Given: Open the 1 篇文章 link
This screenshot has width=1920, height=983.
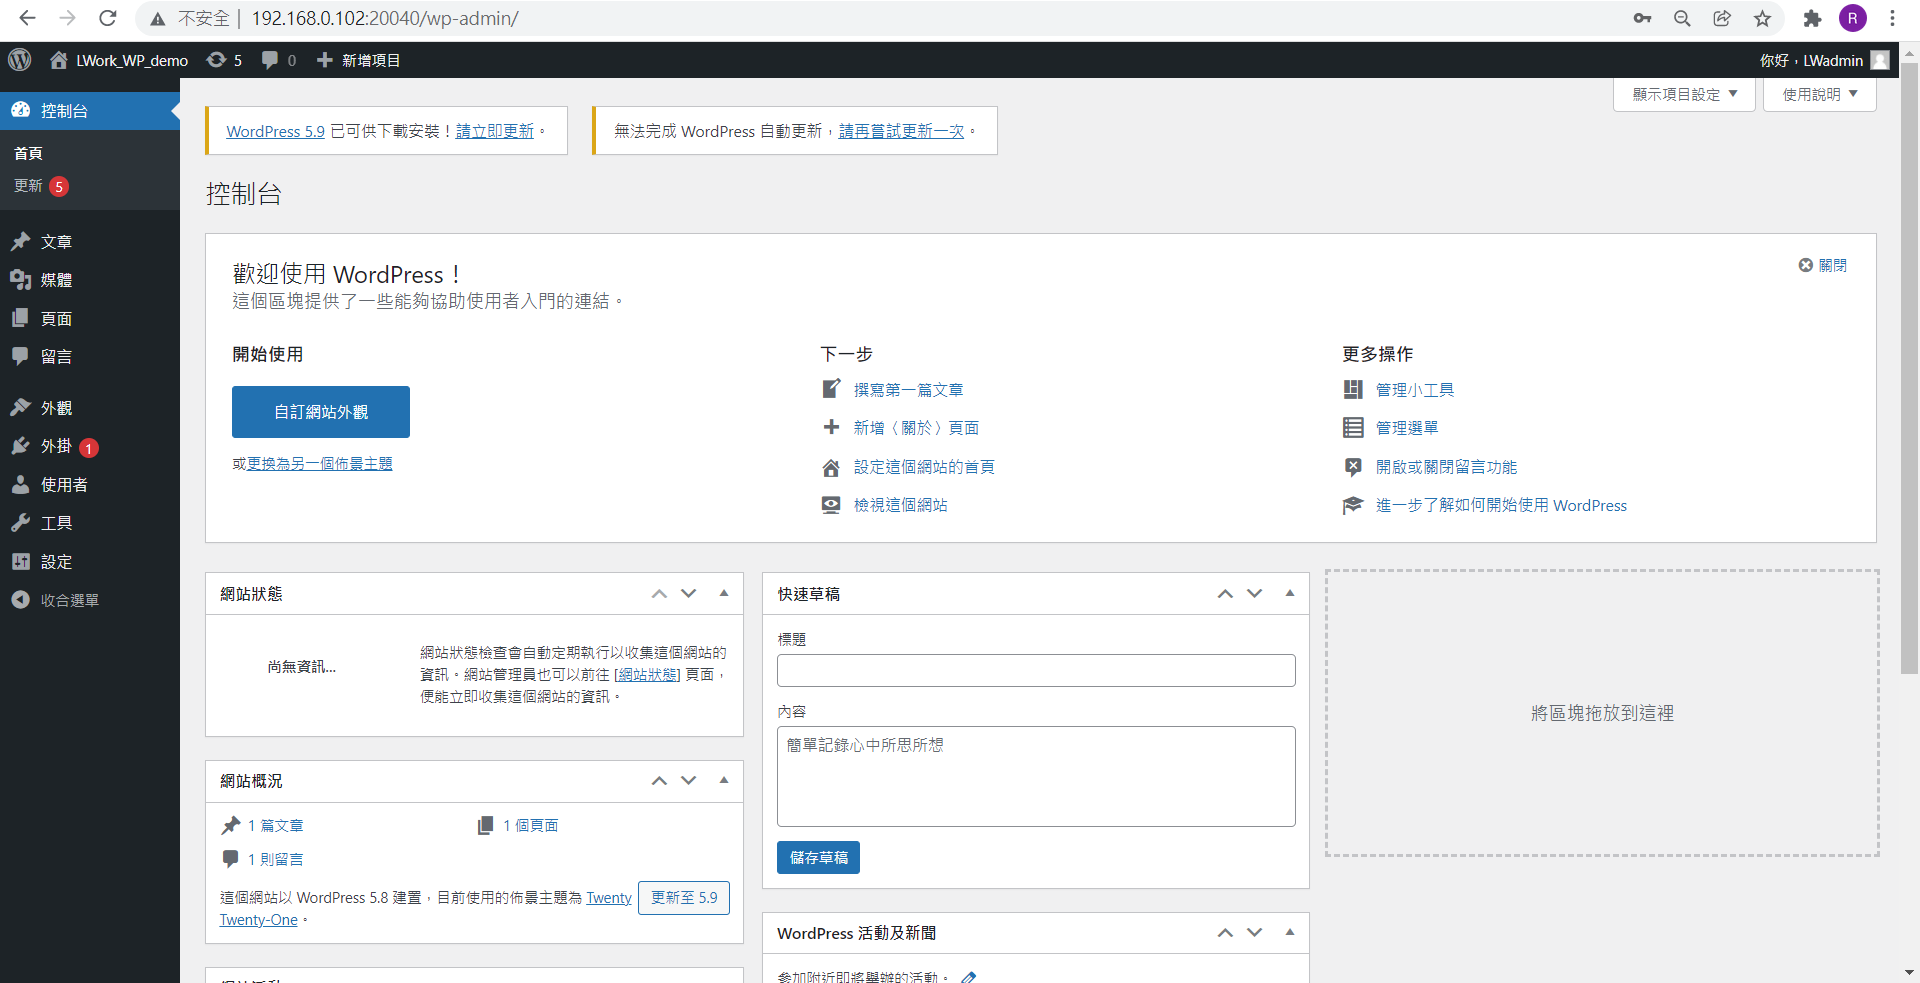Looking at the screenshot, I should pyautogui.click(x=276, y=825).
